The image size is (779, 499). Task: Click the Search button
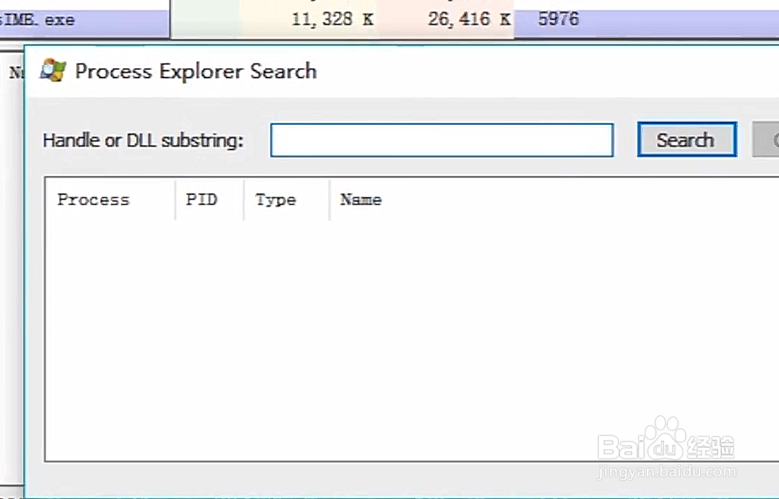687,140
